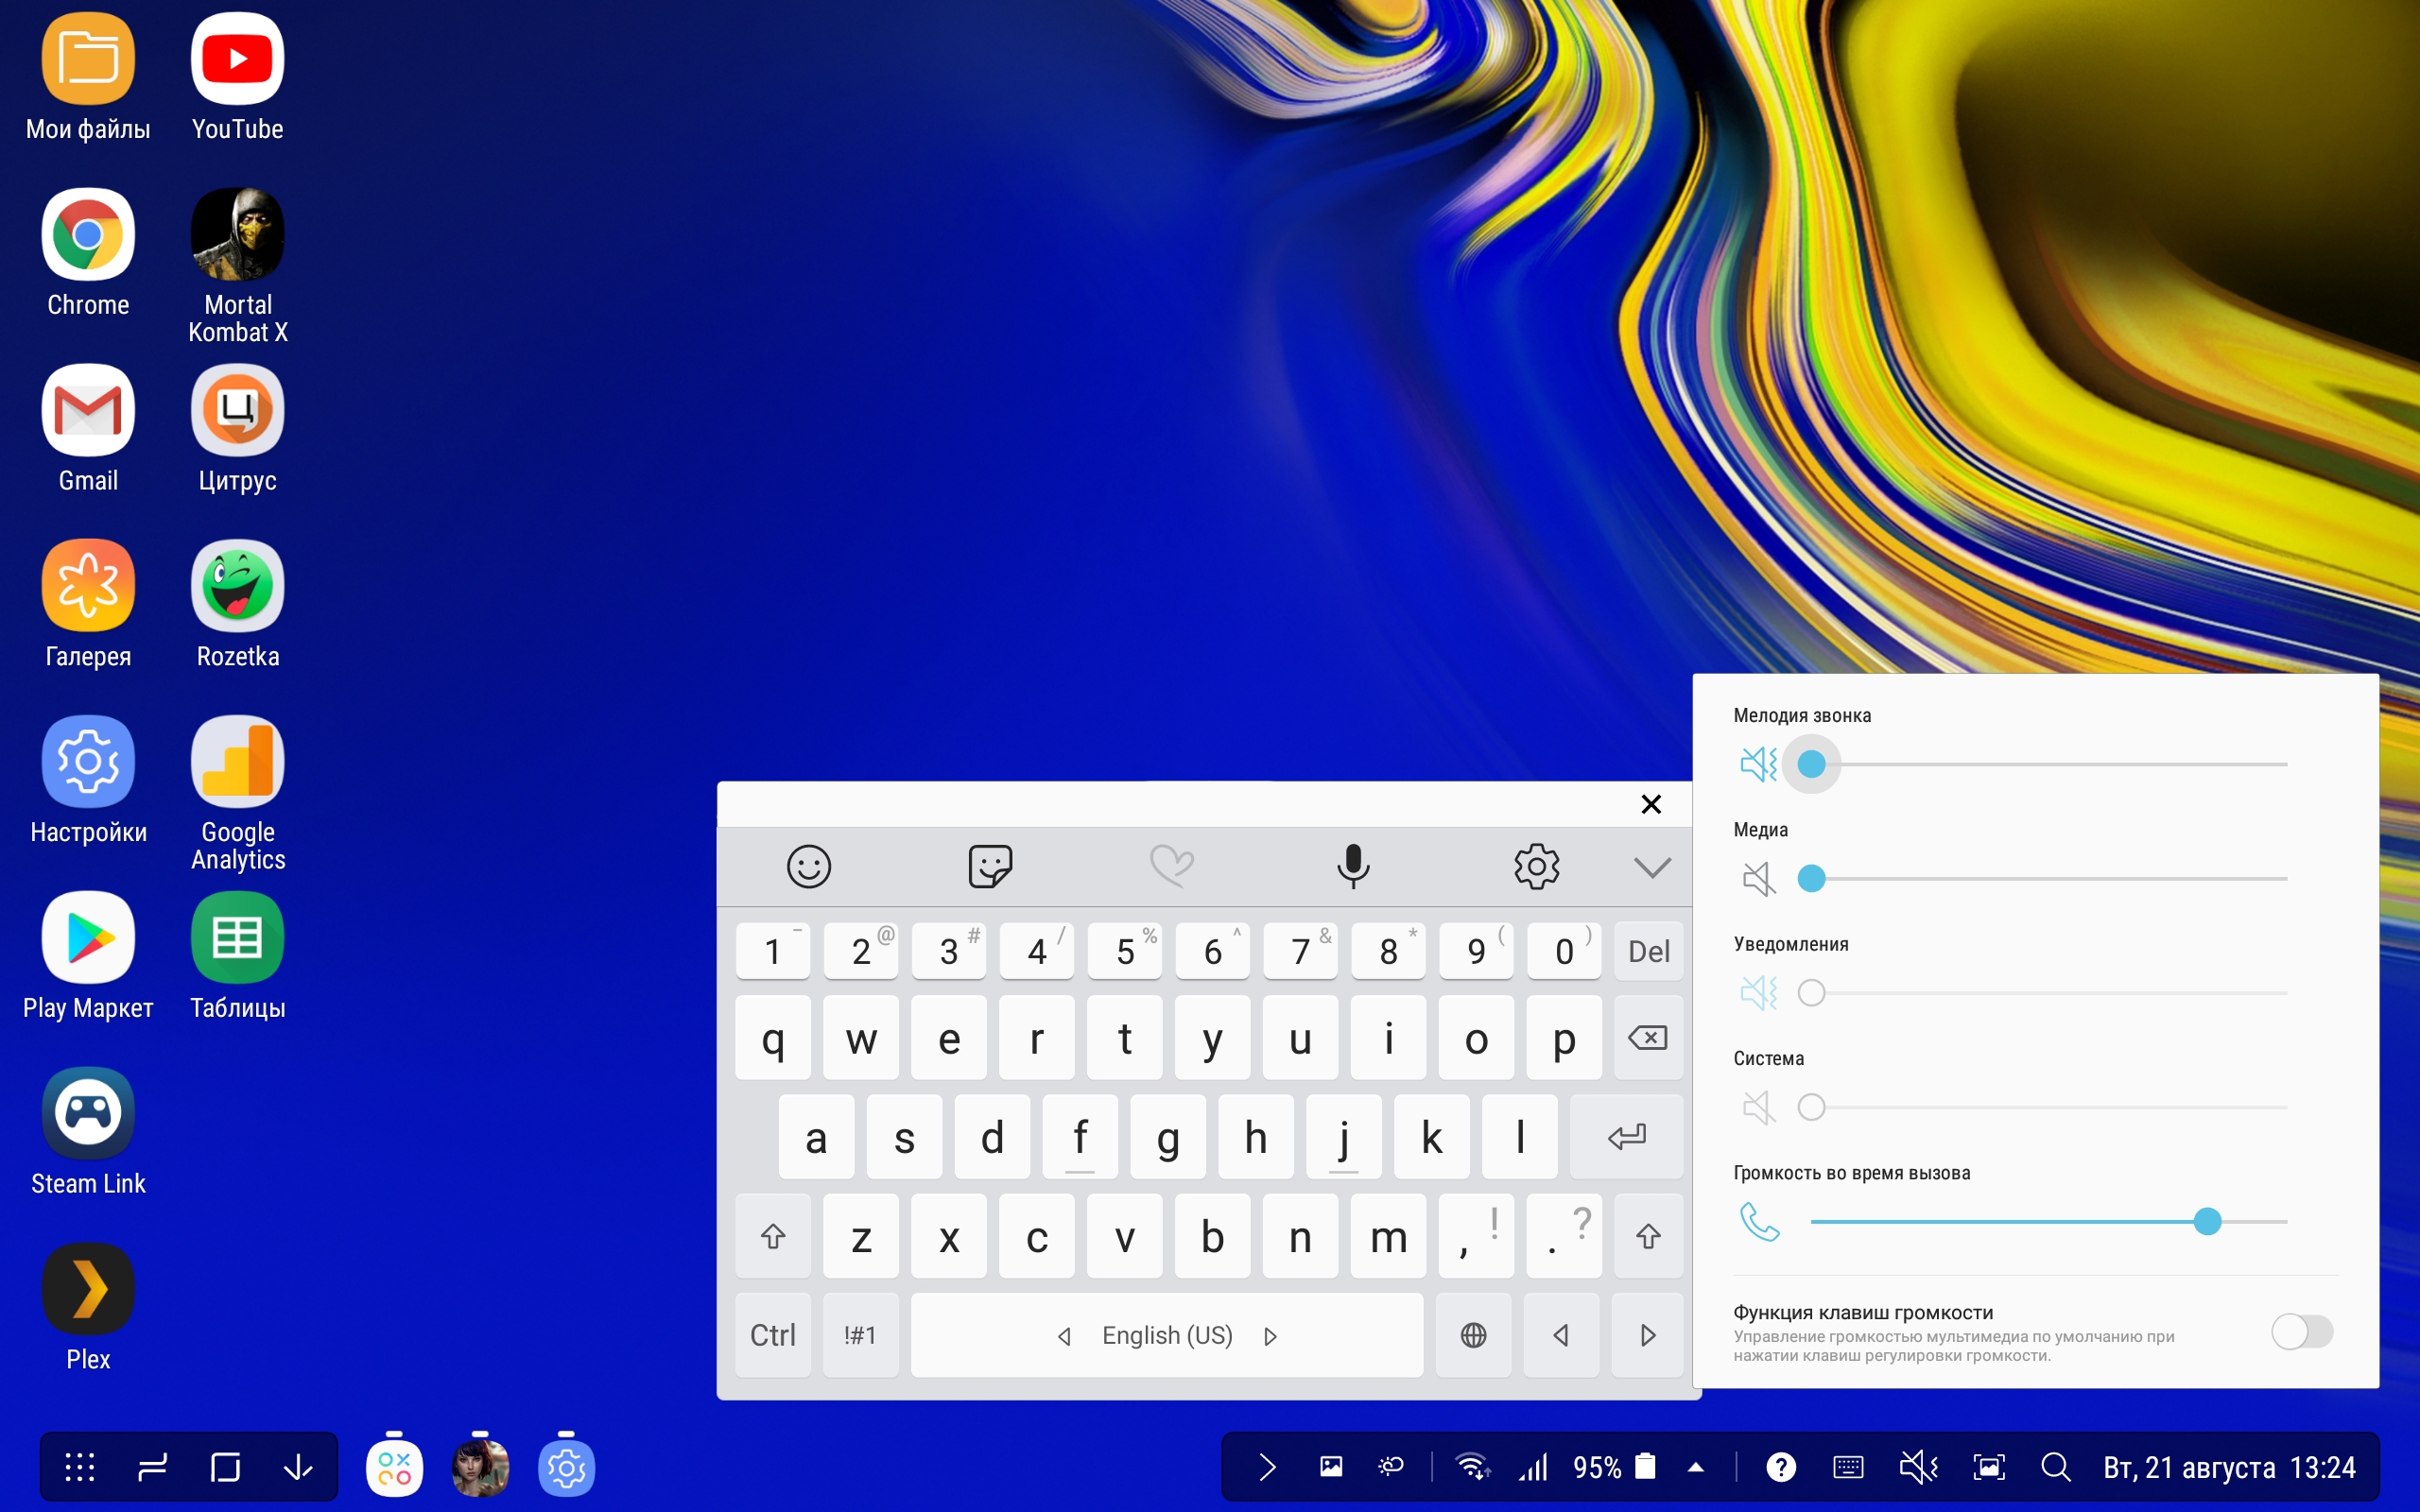Open screen capture icon in taskbar
Screen dimensions: 2420x1512
[1988, 1467]
